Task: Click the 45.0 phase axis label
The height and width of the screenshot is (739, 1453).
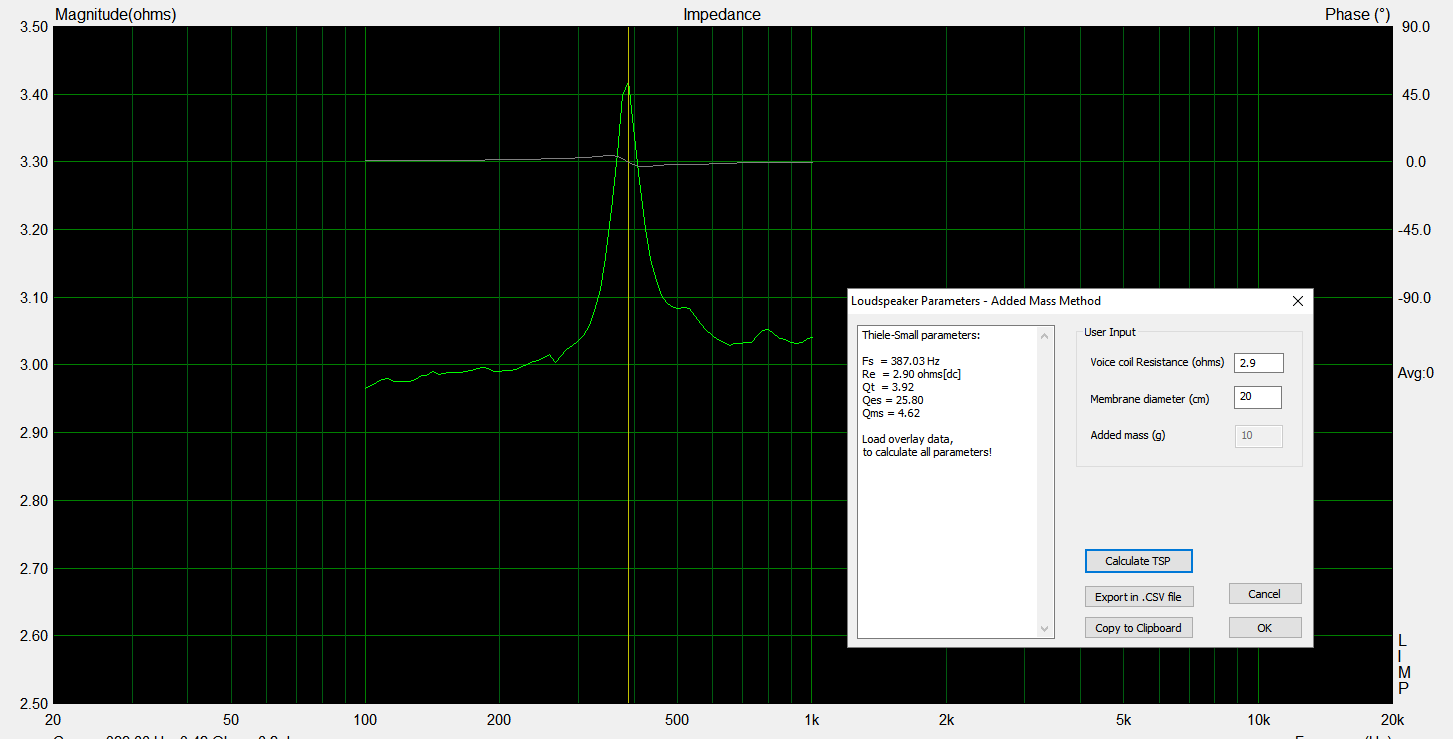Action: click(1415, 95)
